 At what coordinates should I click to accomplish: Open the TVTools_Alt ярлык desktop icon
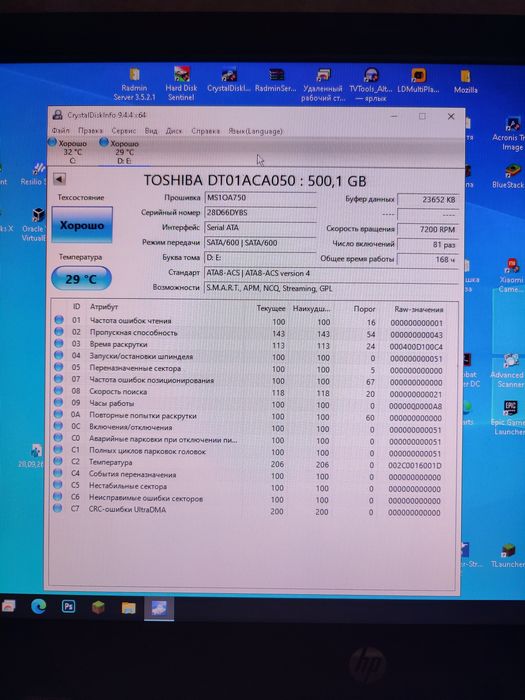pyautogui.click(x=371, y=84)
